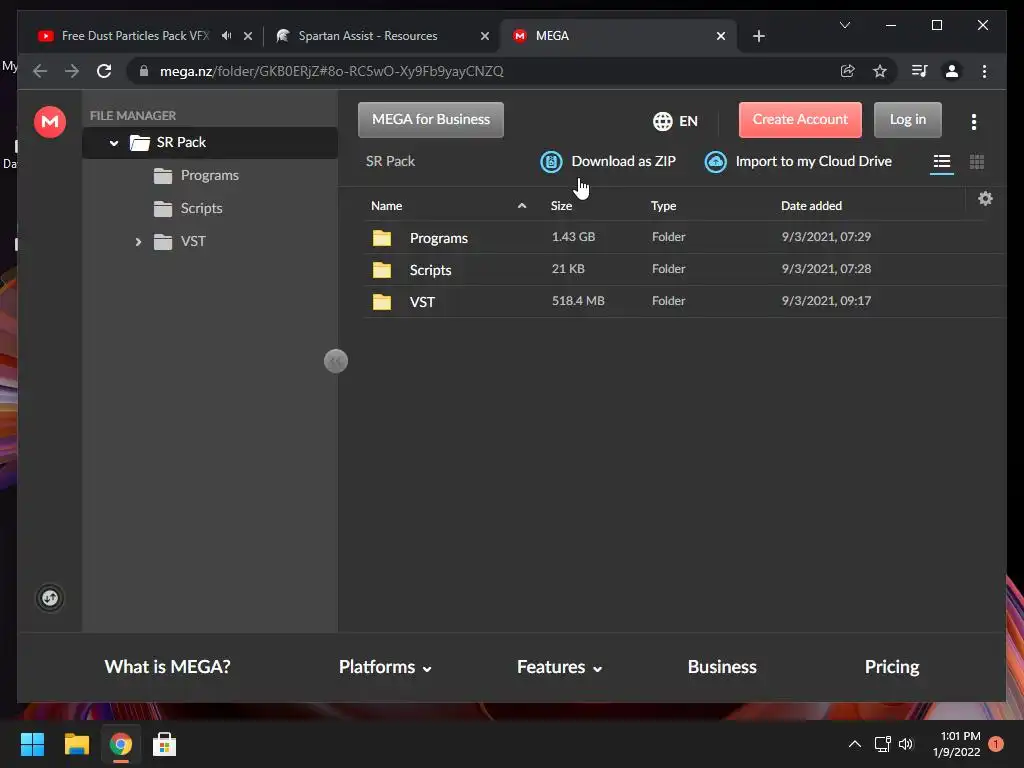Screen dimensions: 1024x768
Task: Click MEGA for Business button
Action: click(x=431, y=120)
